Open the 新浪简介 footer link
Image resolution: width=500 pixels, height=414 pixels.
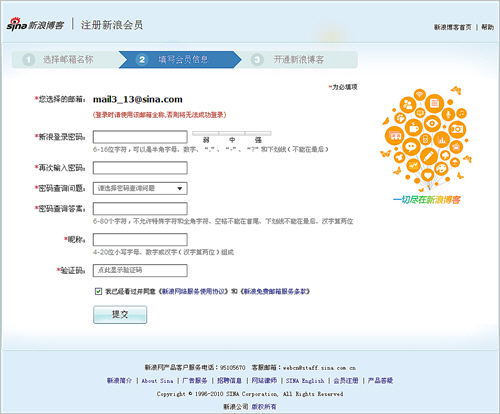[x=119, y=380]
